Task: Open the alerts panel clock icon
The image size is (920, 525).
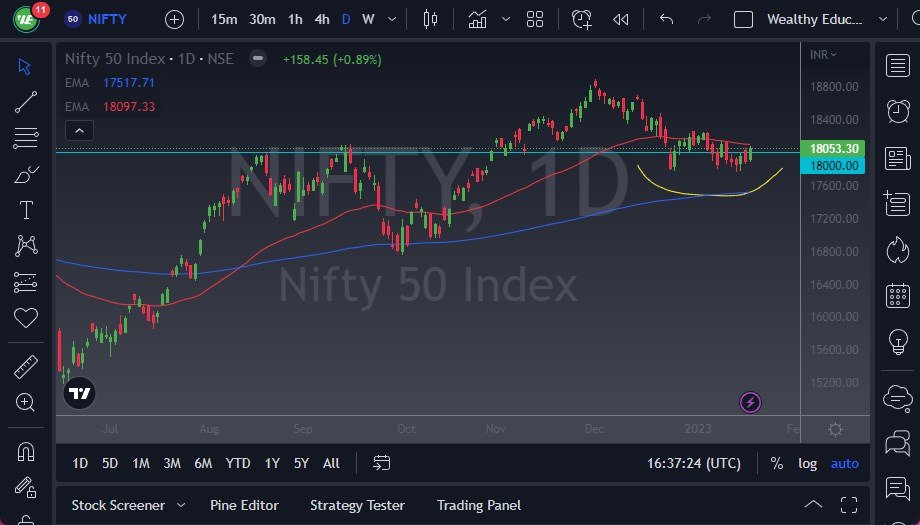Action: pos(898,111)
